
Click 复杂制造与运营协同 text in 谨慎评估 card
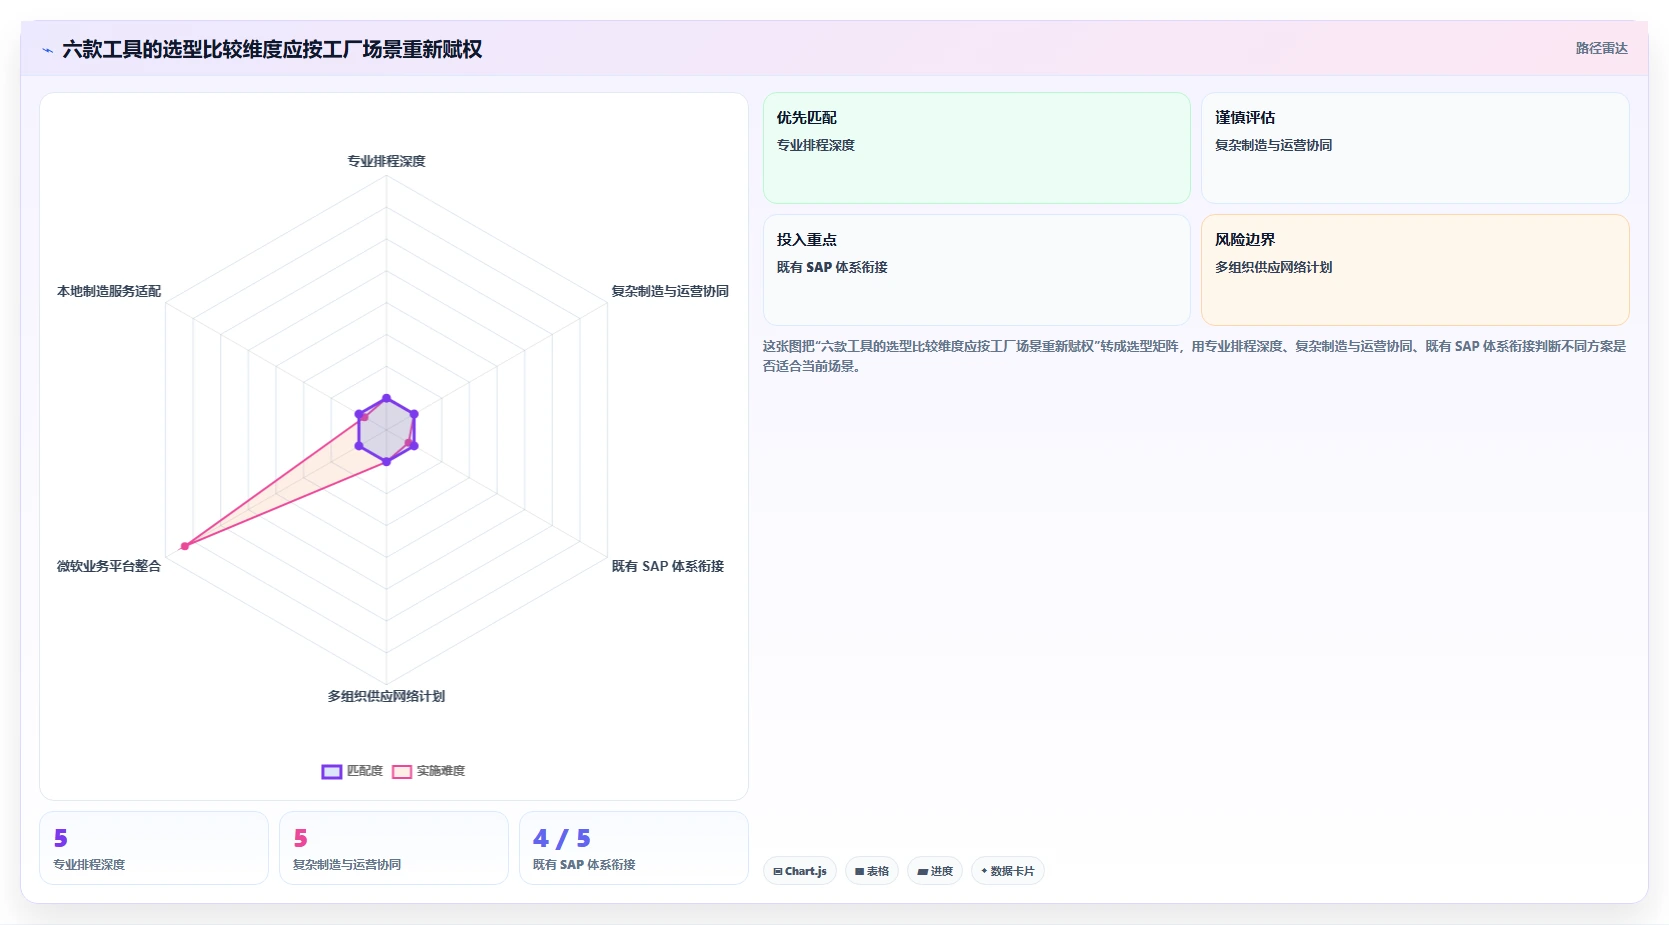[1273, 145]
